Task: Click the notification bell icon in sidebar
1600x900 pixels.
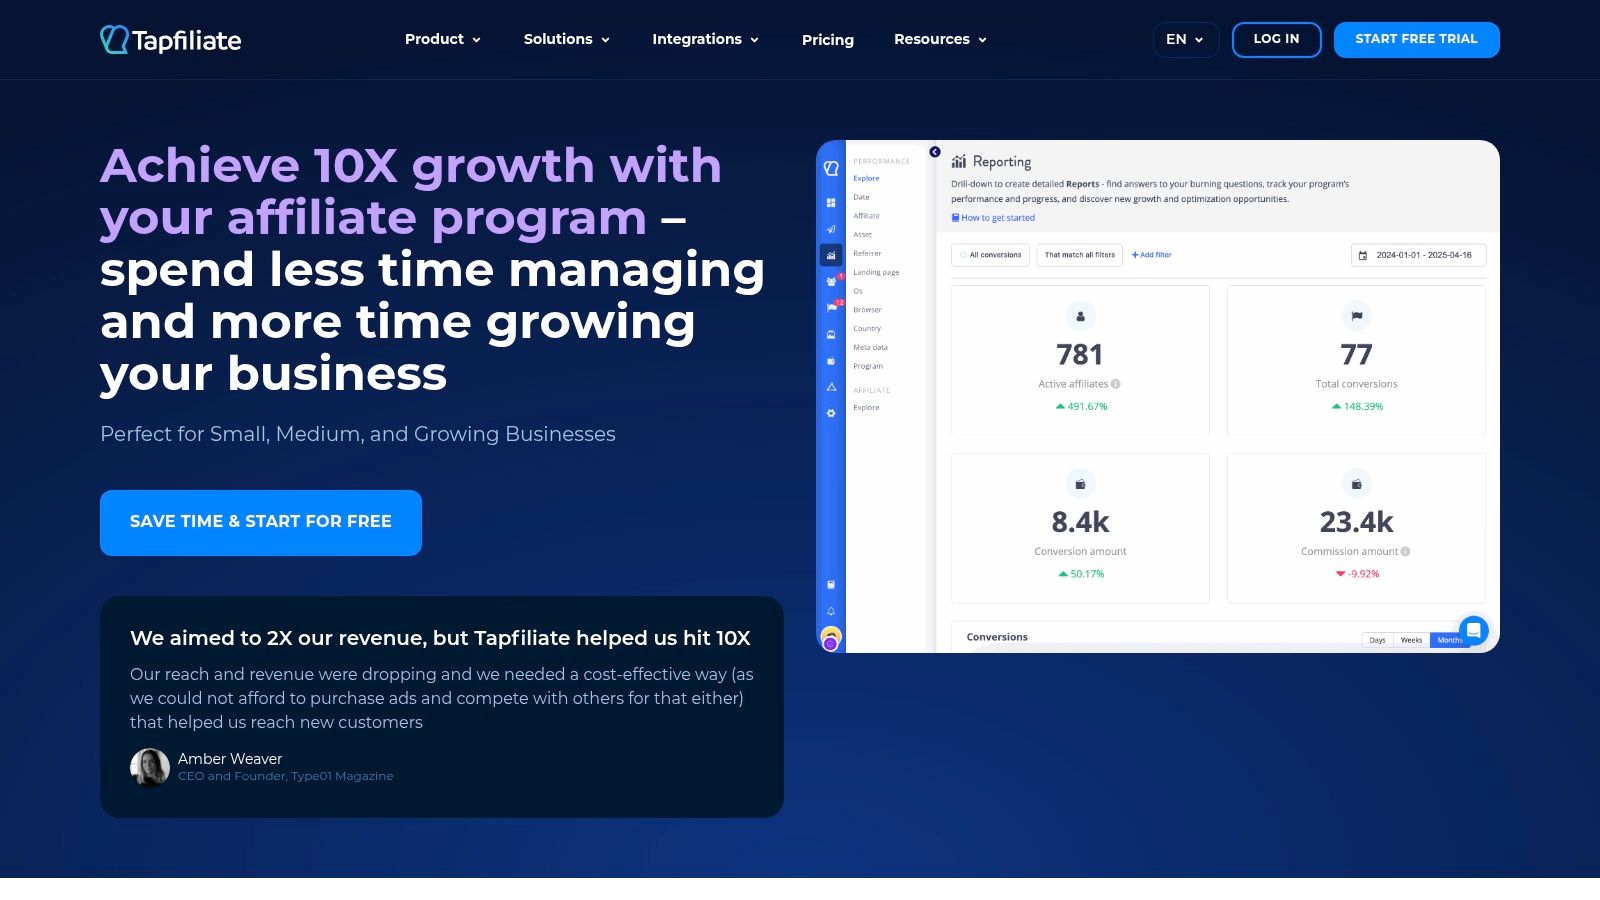Action: [x=831, y=611]
